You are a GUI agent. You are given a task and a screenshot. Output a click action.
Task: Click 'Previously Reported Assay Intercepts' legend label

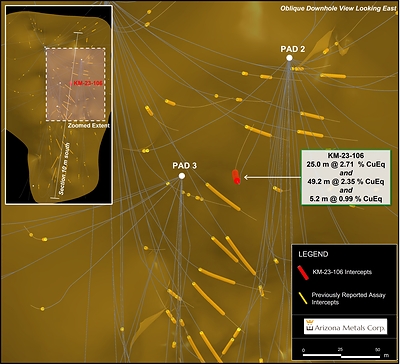point(348,298)
